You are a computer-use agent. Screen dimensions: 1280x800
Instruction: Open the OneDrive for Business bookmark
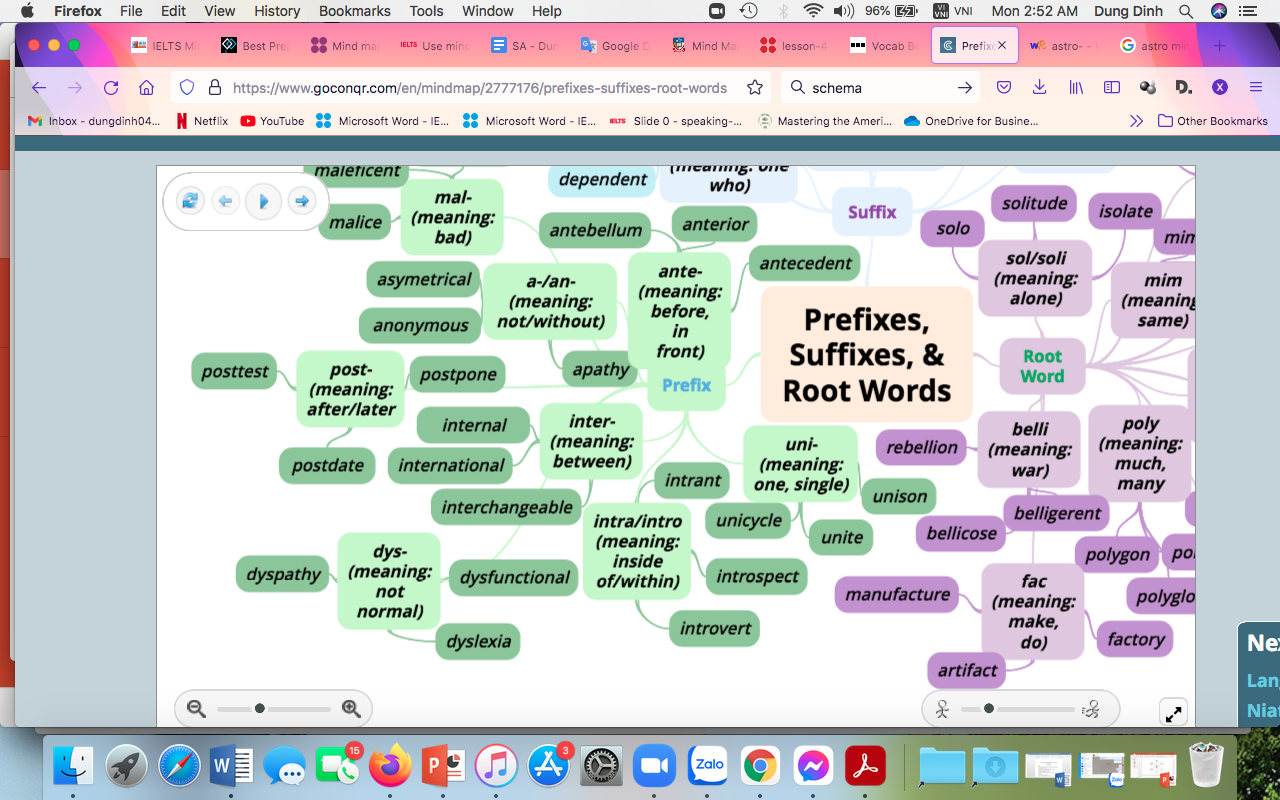971,121
